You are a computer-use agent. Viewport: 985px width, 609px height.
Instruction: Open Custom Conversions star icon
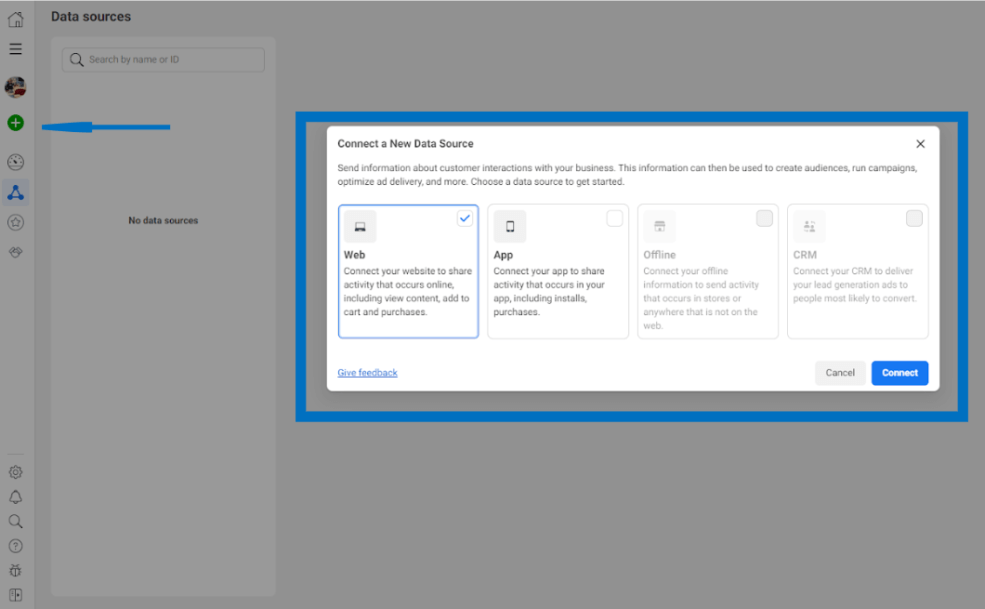click(x=15, y=222)
